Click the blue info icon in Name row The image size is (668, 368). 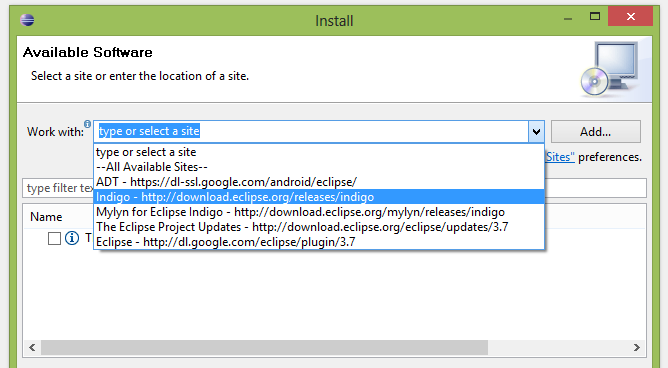tap(72, 238)
